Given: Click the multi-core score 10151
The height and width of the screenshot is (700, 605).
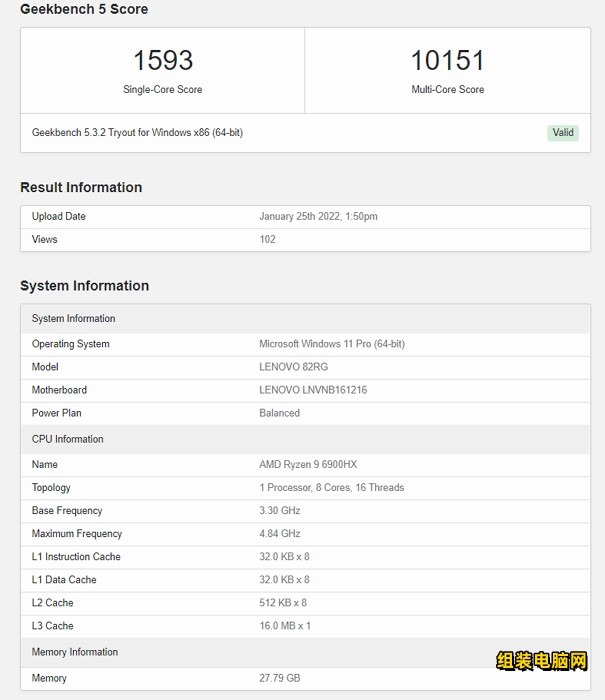Looking at the screenshot, I should pyautogui.click(x=447, y=60).
